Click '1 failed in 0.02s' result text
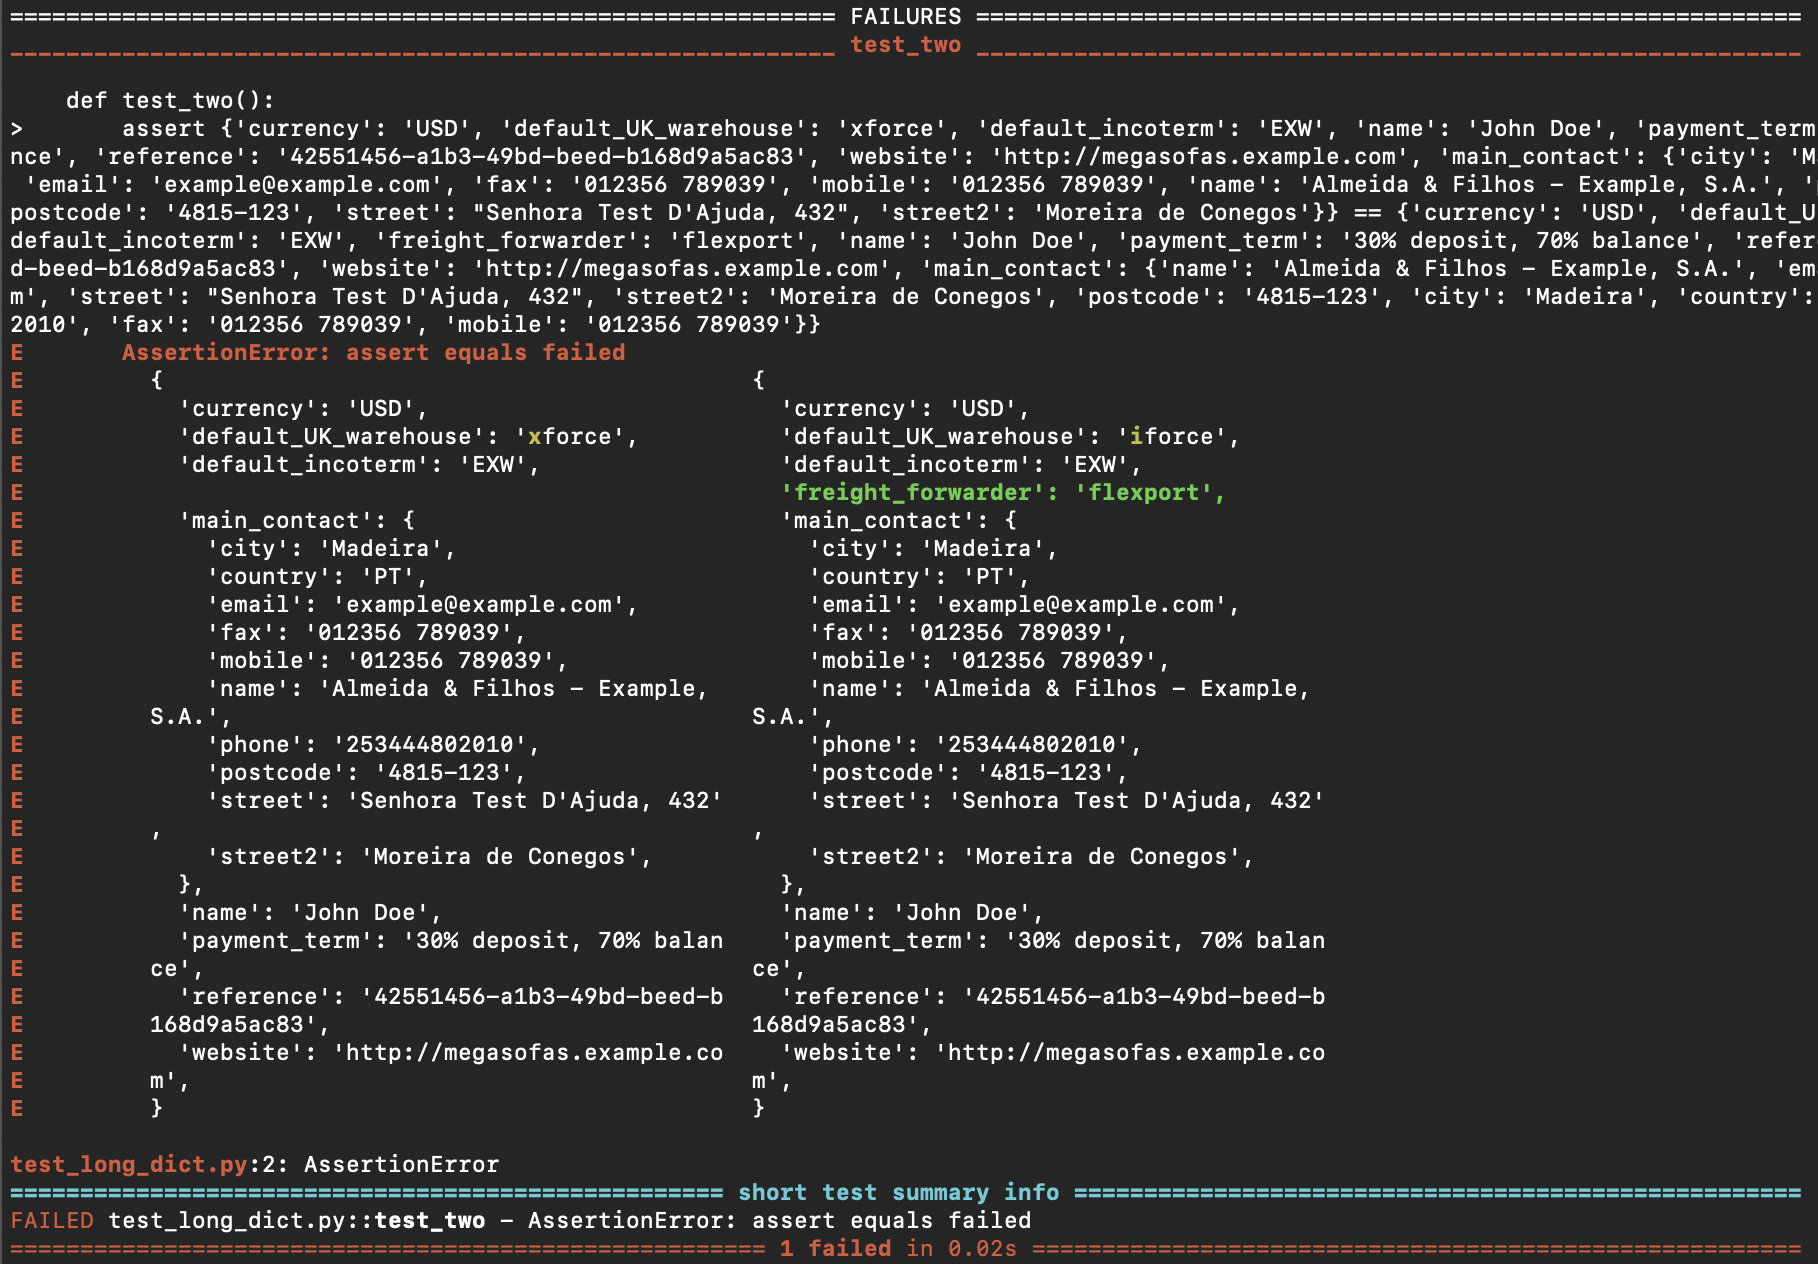Image resolution: width=1818 pixels, height=1264 pixels. click(x=898, y=1248)
